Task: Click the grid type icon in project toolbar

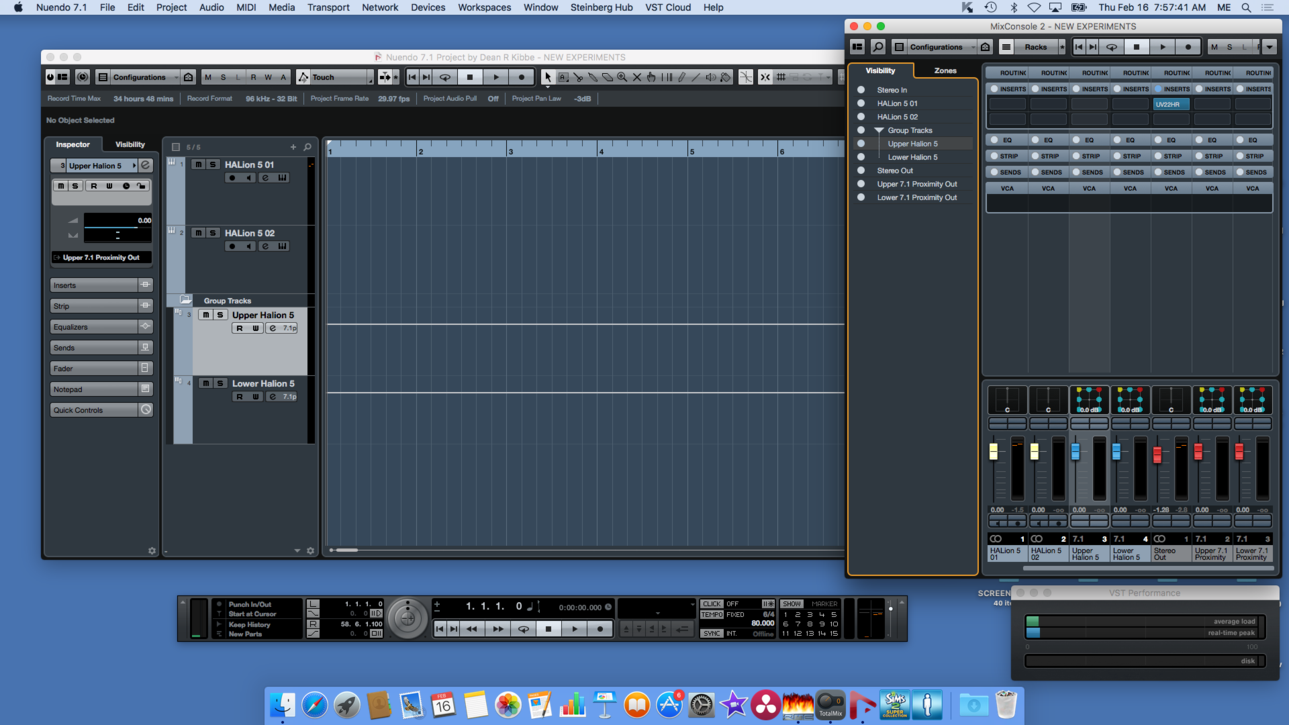Action: (x=781, y=77)
